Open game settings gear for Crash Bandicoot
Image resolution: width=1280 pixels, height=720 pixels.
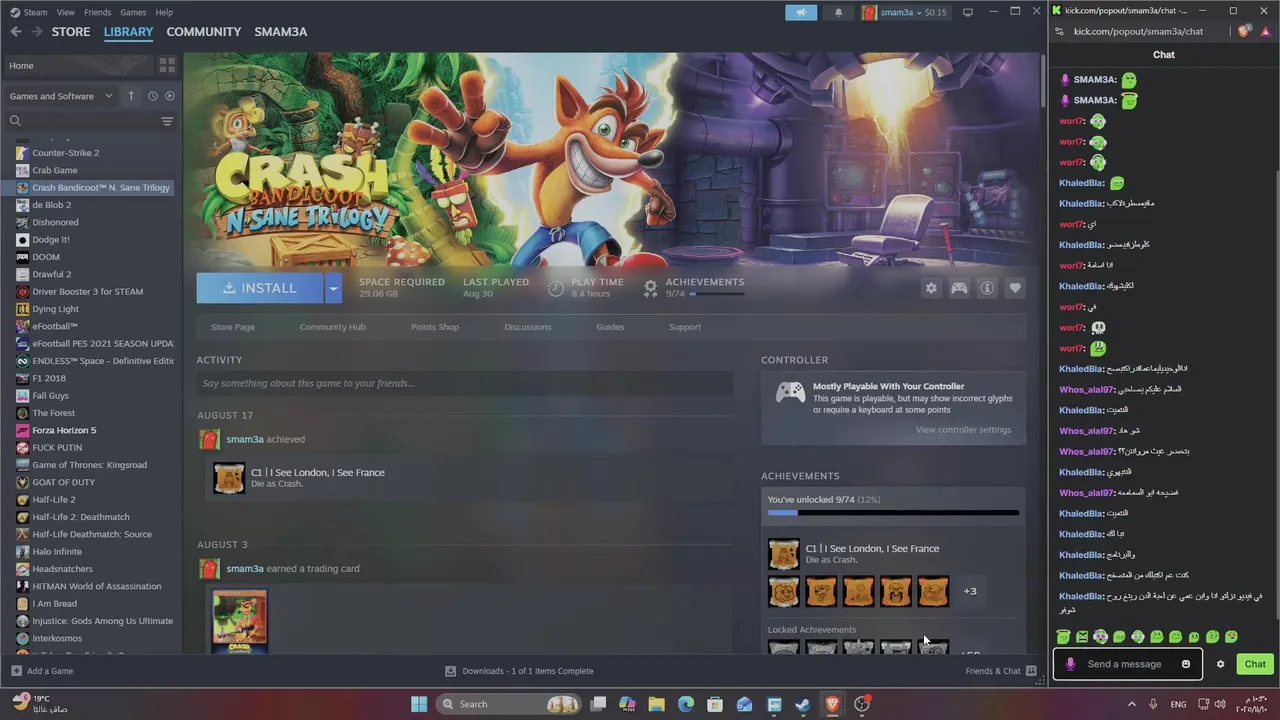931,288
